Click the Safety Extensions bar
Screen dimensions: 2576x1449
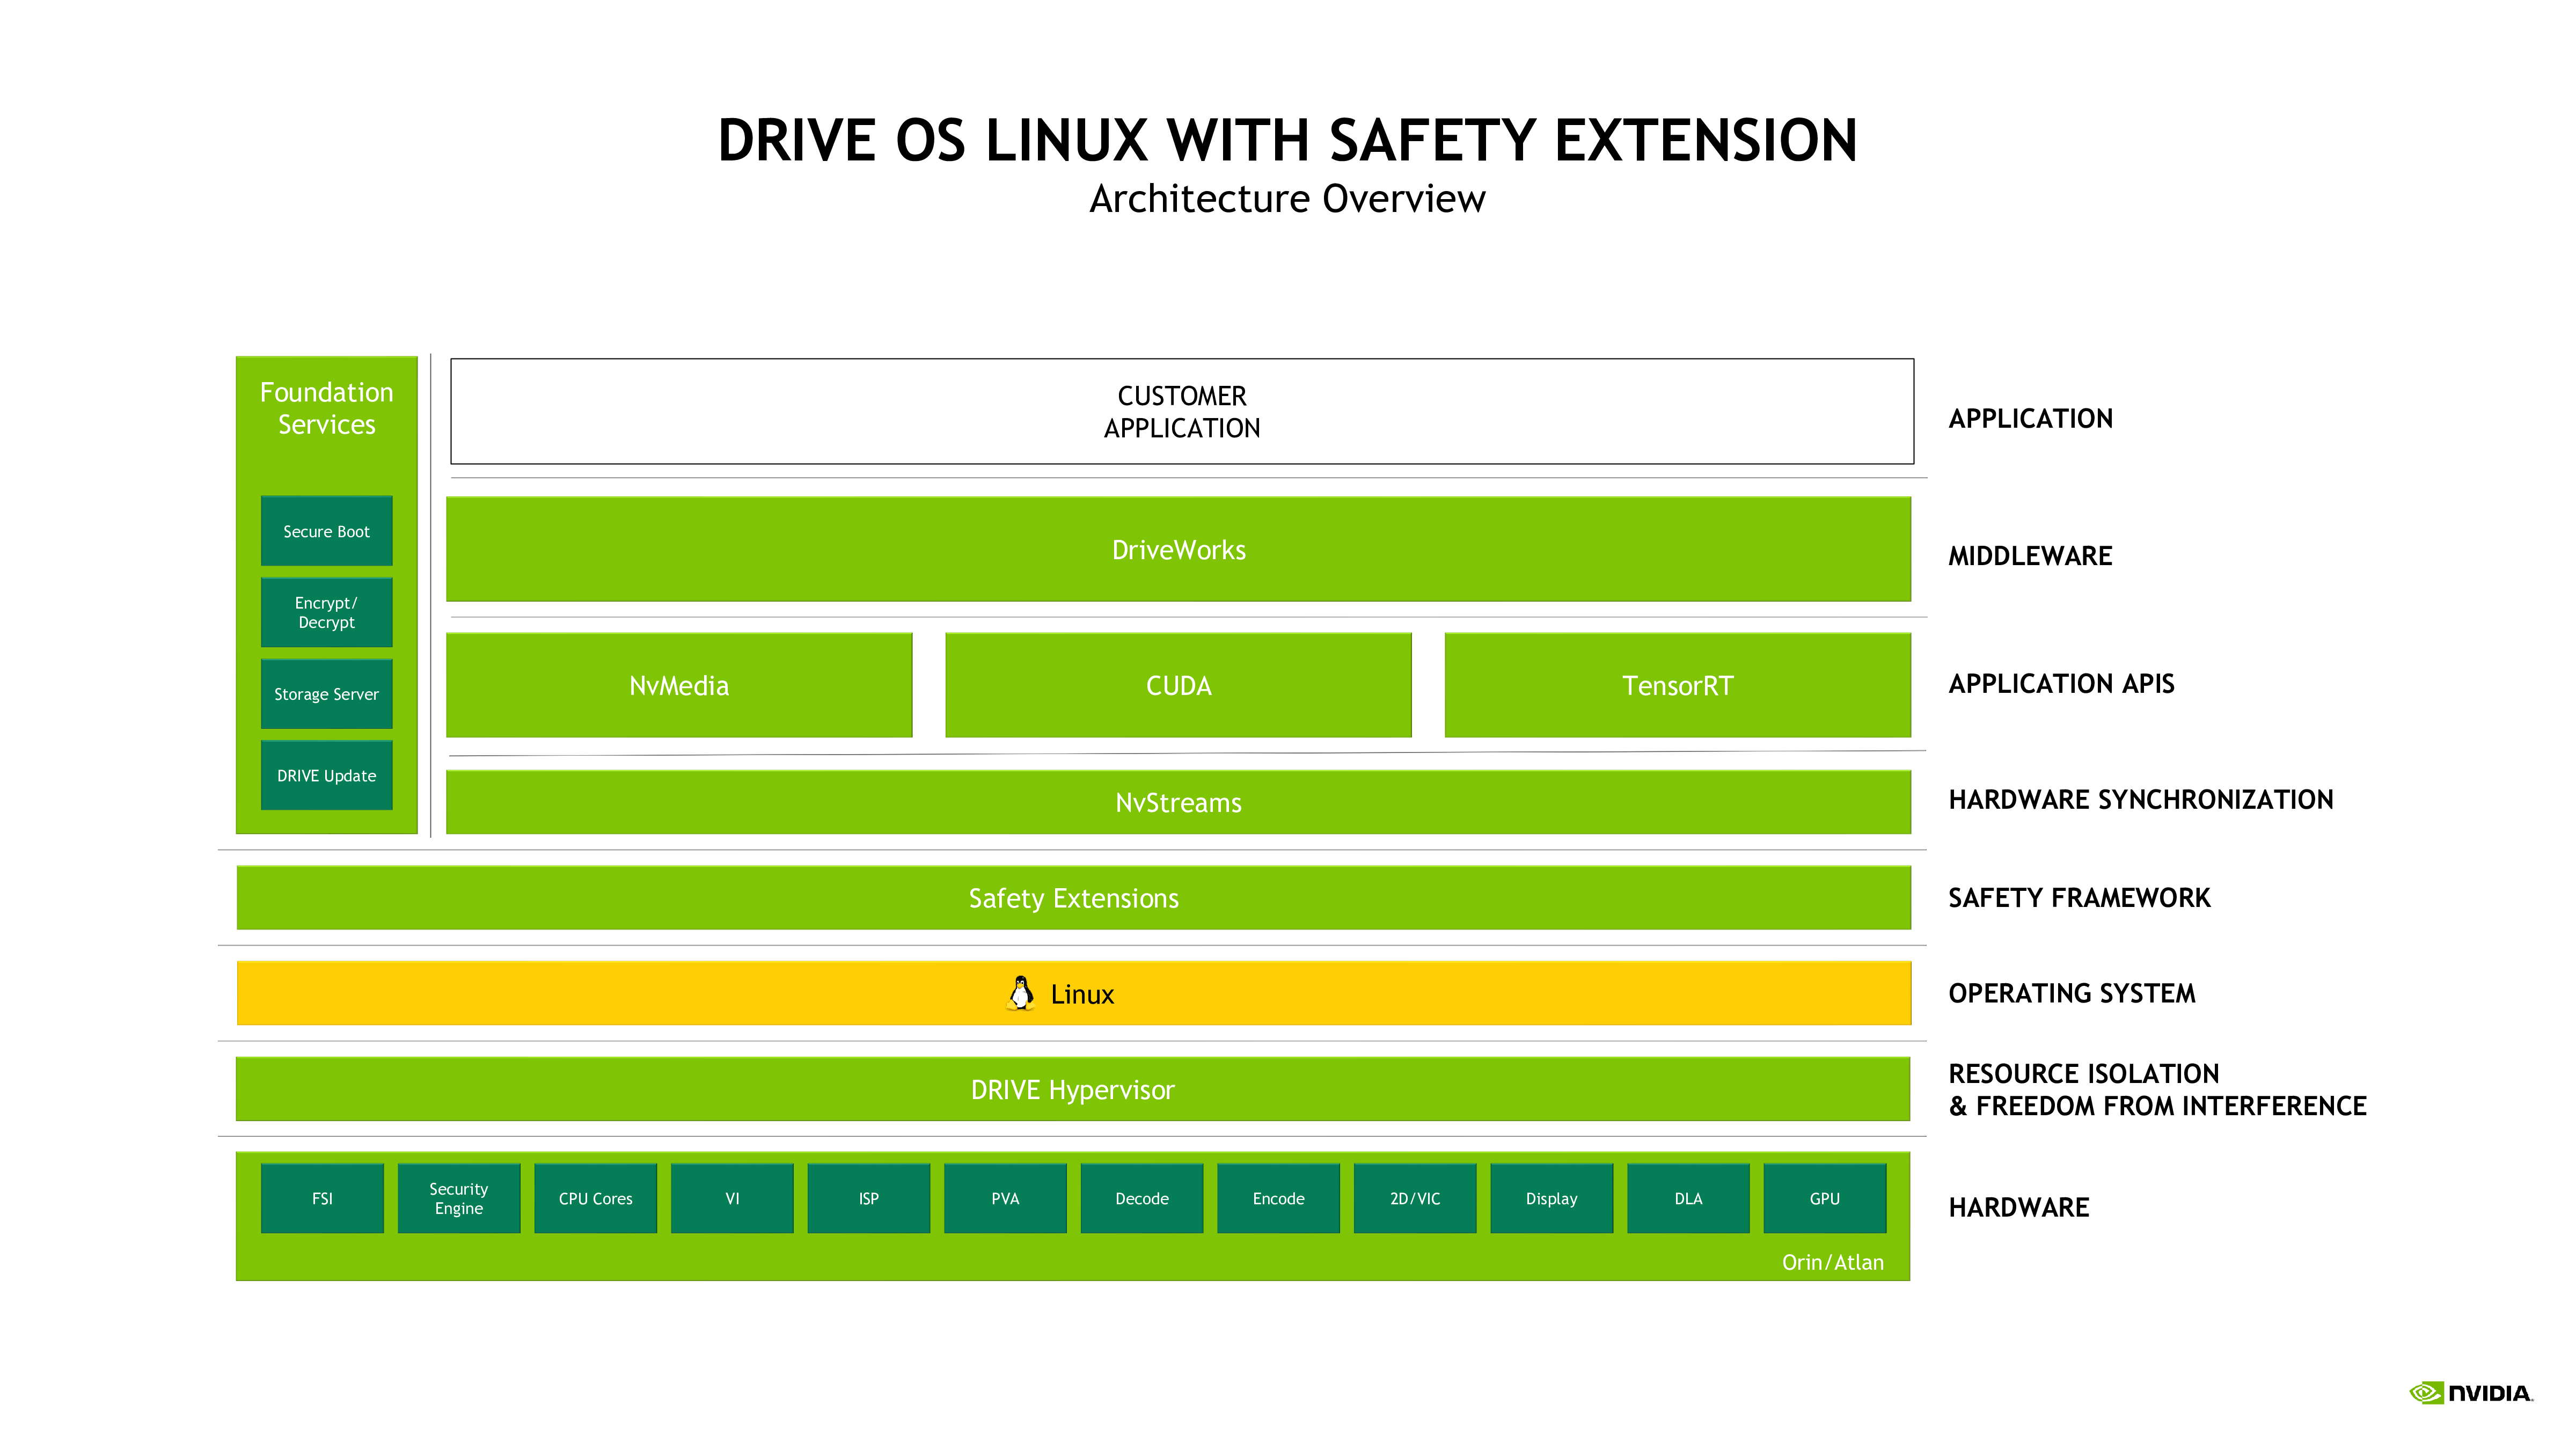[1073, 898]
